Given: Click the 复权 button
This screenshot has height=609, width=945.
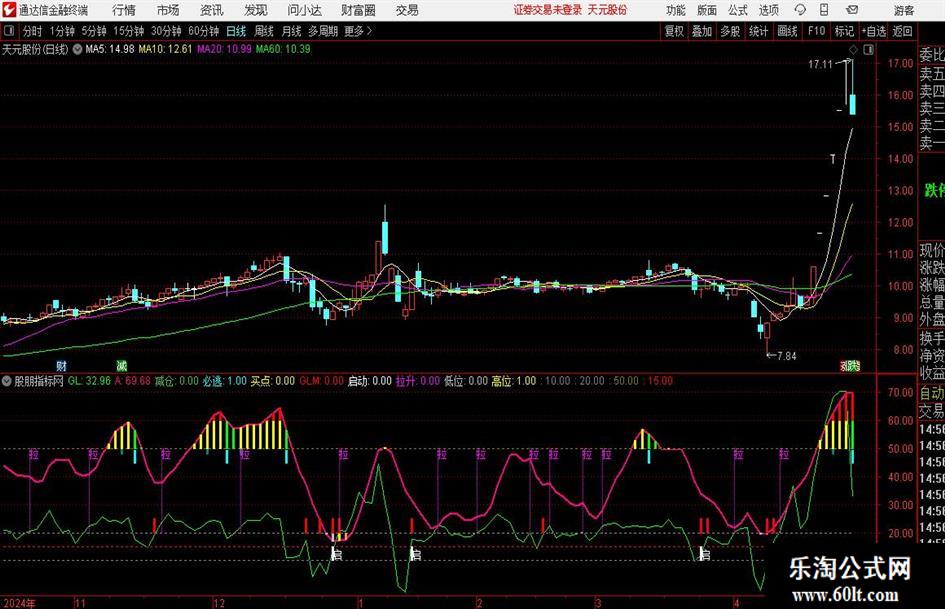Looking at the screenshot, I should 674,31.
